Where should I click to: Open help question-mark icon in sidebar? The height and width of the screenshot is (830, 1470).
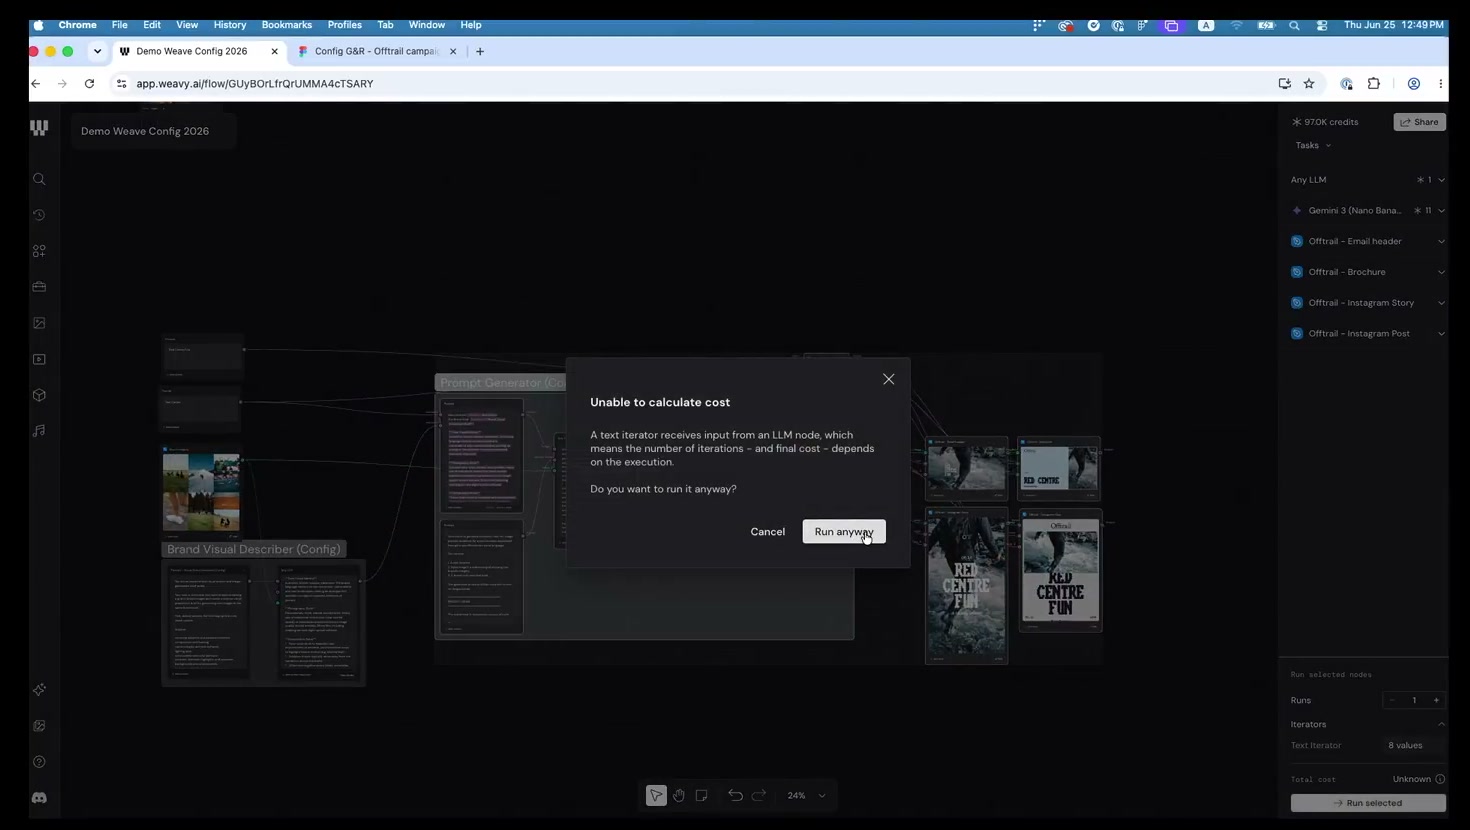(39, 762)
